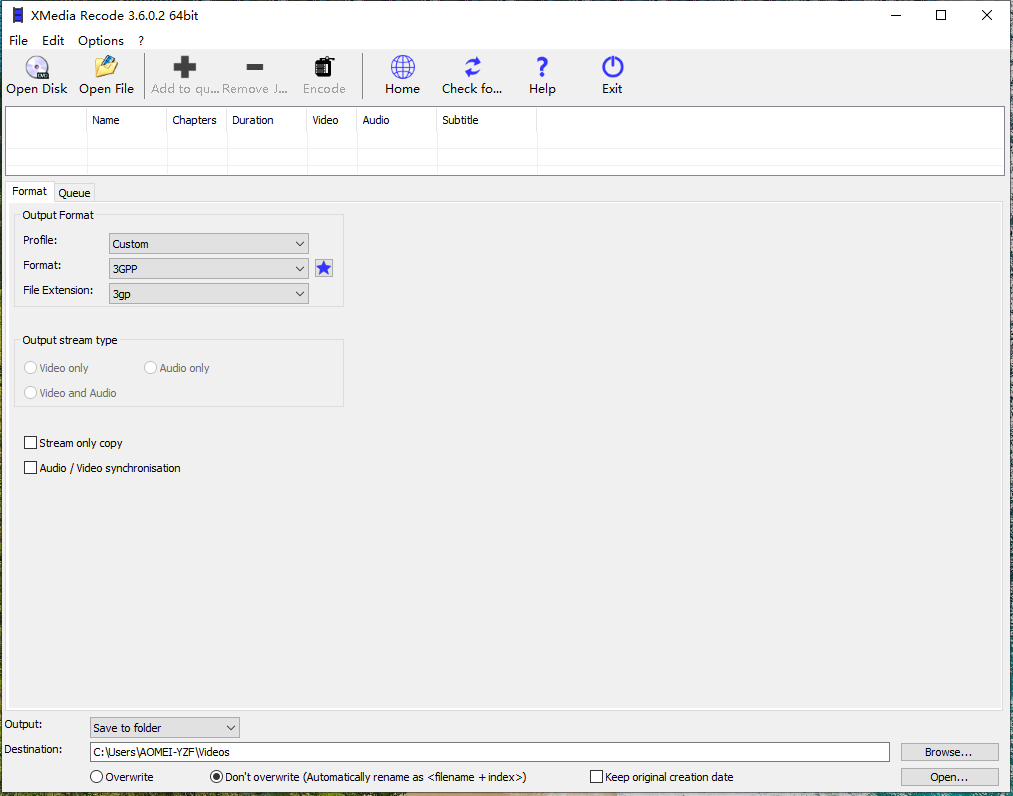Click the Video column header

pos(331,120)
